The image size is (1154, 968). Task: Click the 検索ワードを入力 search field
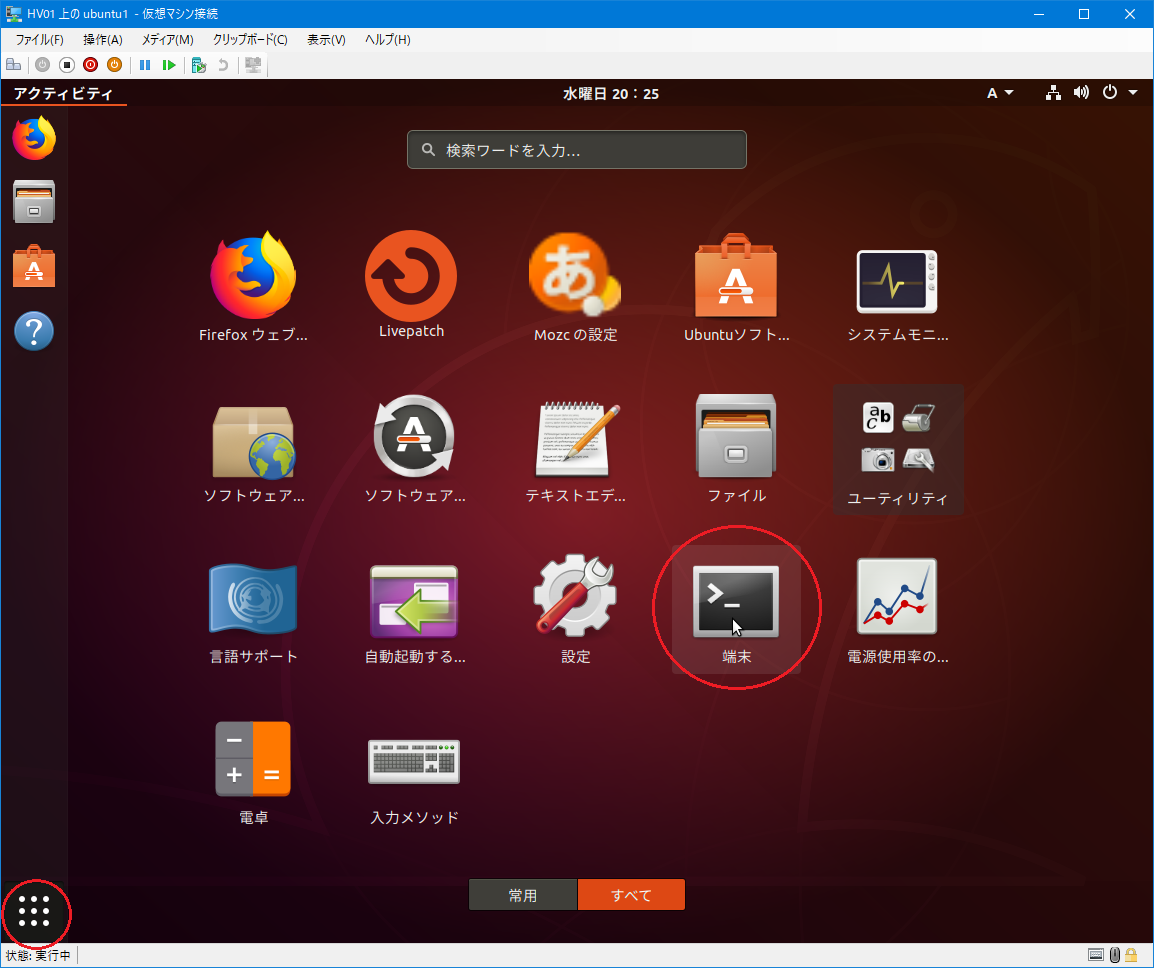(x=577, y=150)
